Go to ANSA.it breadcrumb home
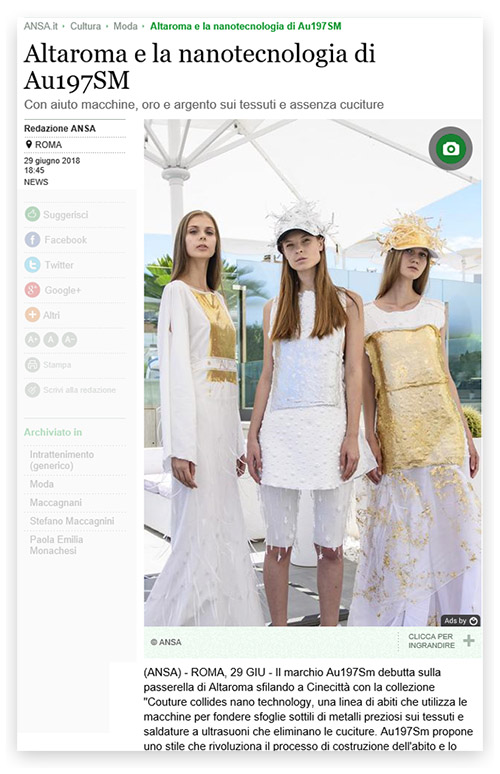The width and height of the screenshot is (500, 774). click(x=41, y=26)
